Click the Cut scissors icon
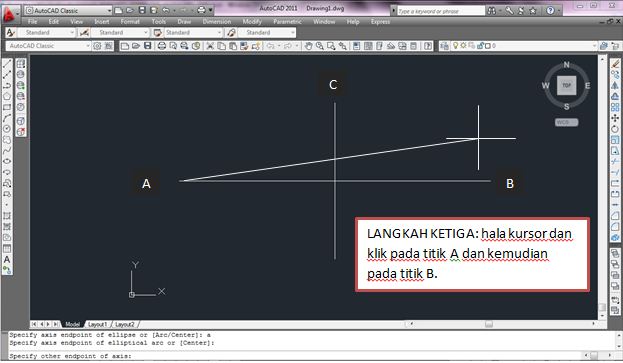This screenshot has width=623, height=363. 210,46
